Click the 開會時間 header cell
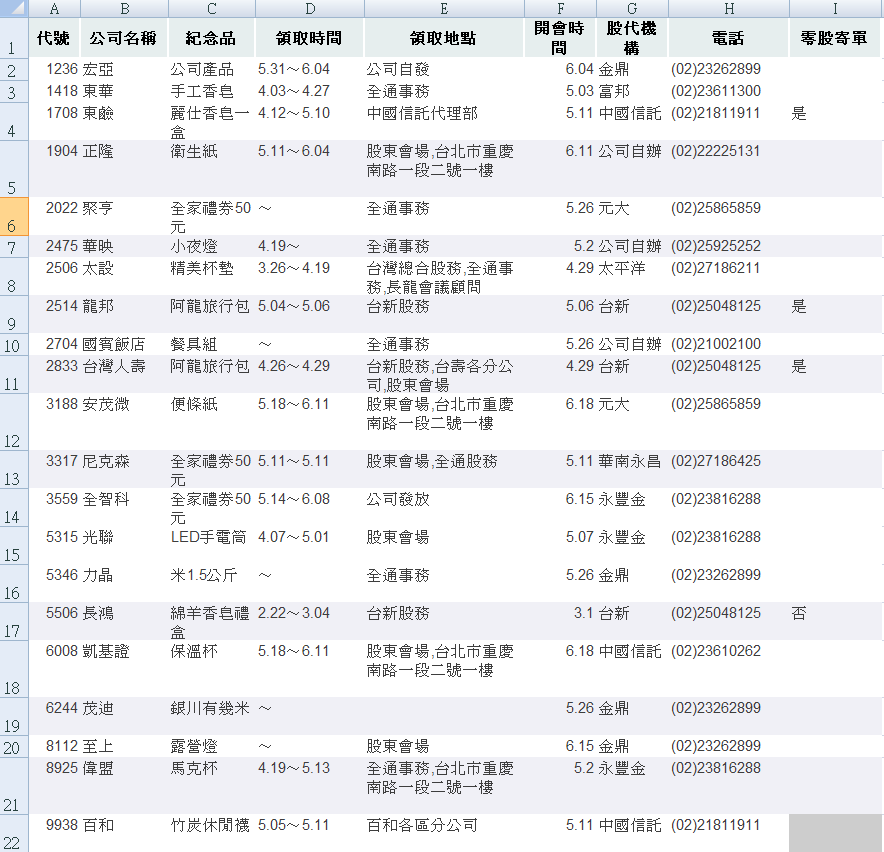Screen dimensions: 884x852 point(560,38)
